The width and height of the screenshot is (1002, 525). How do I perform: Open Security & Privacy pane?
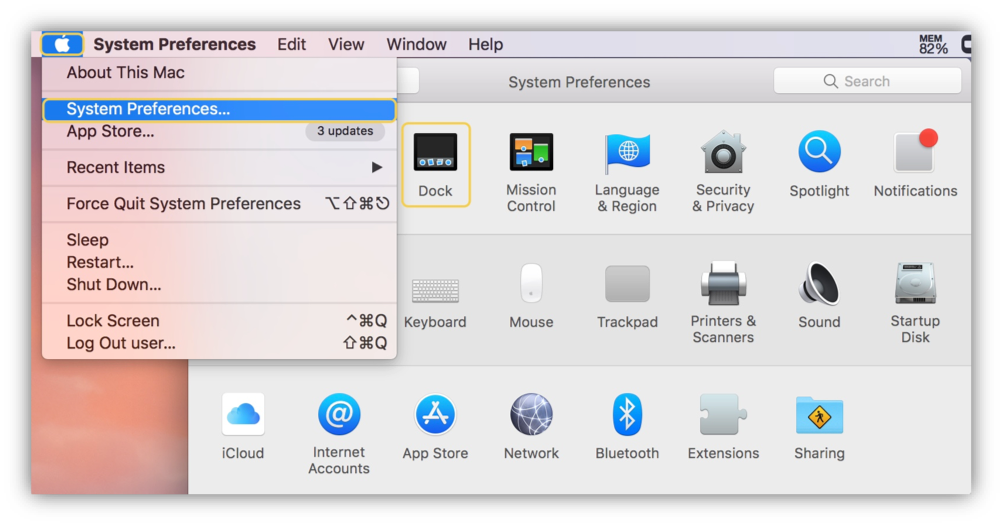(723, 171)
